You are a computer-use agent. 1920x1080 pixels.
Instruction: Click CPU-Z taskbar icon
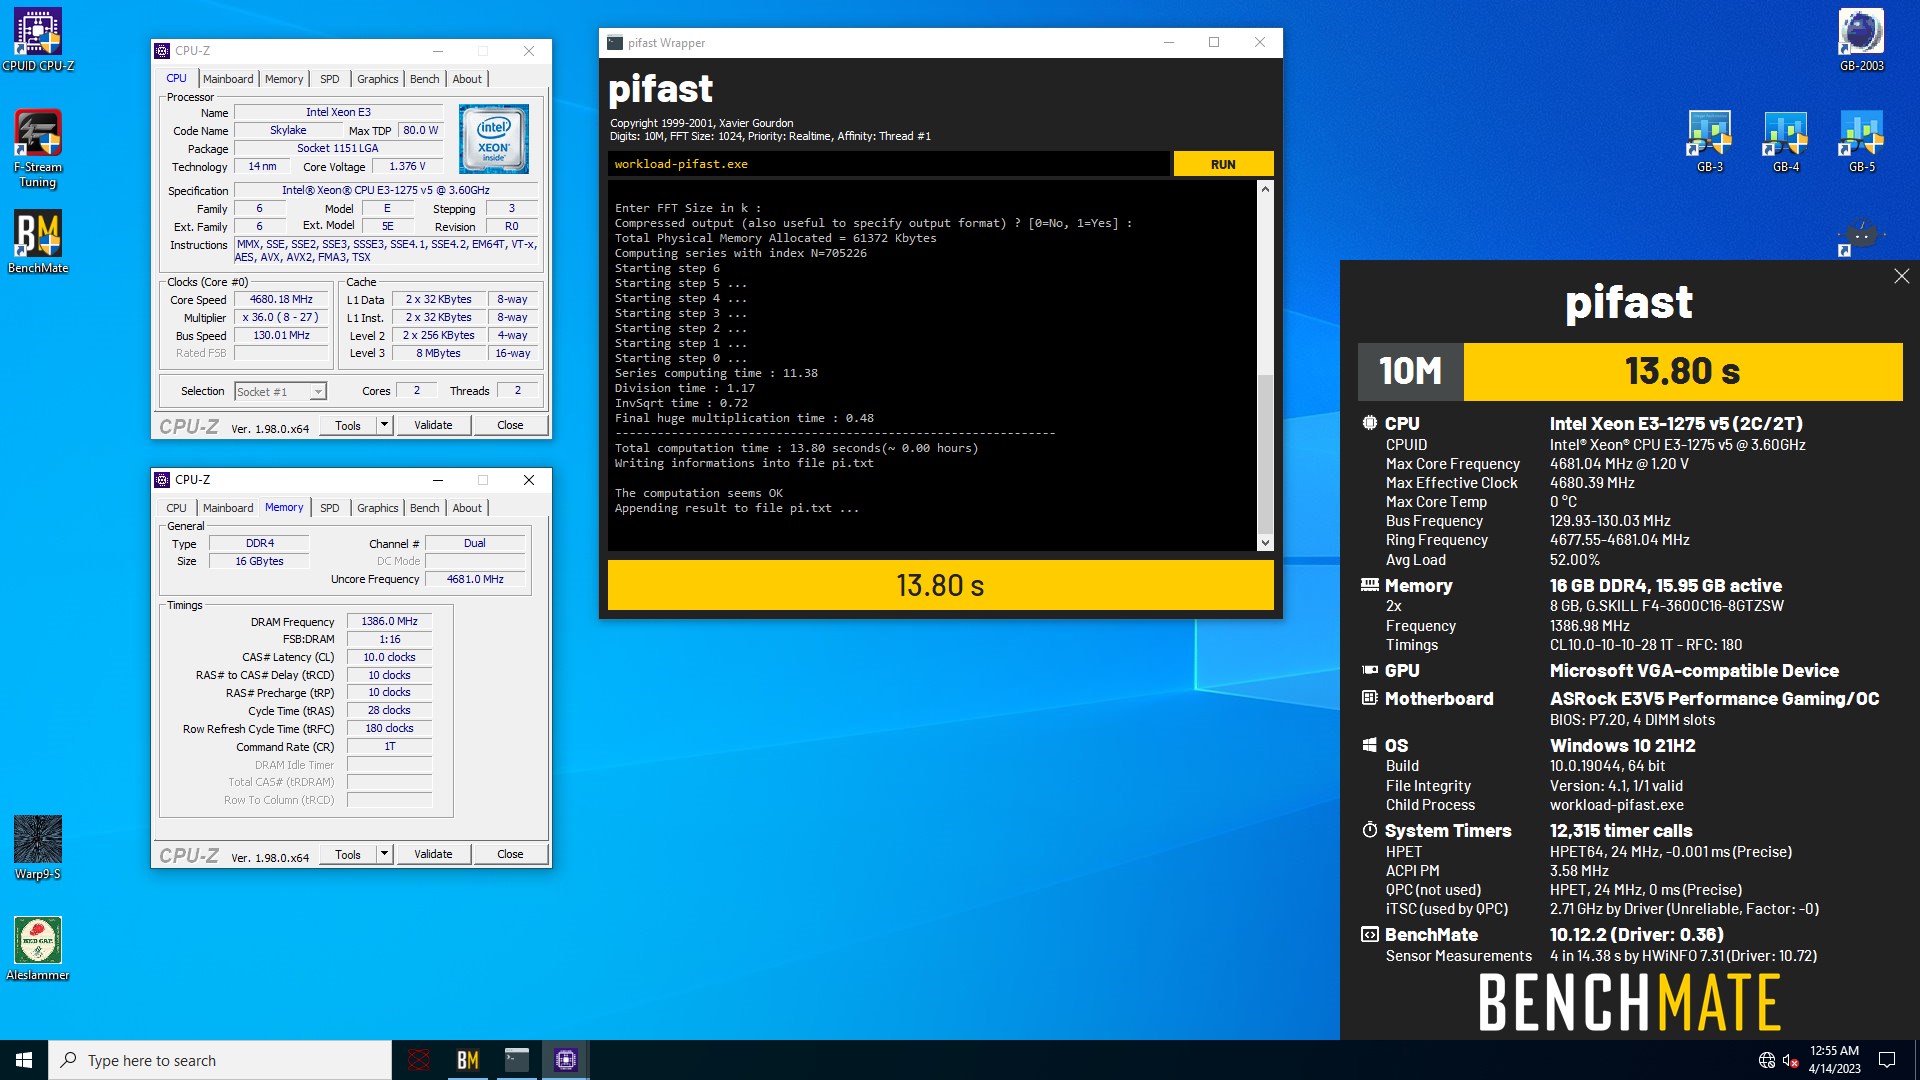[565, 1060]
